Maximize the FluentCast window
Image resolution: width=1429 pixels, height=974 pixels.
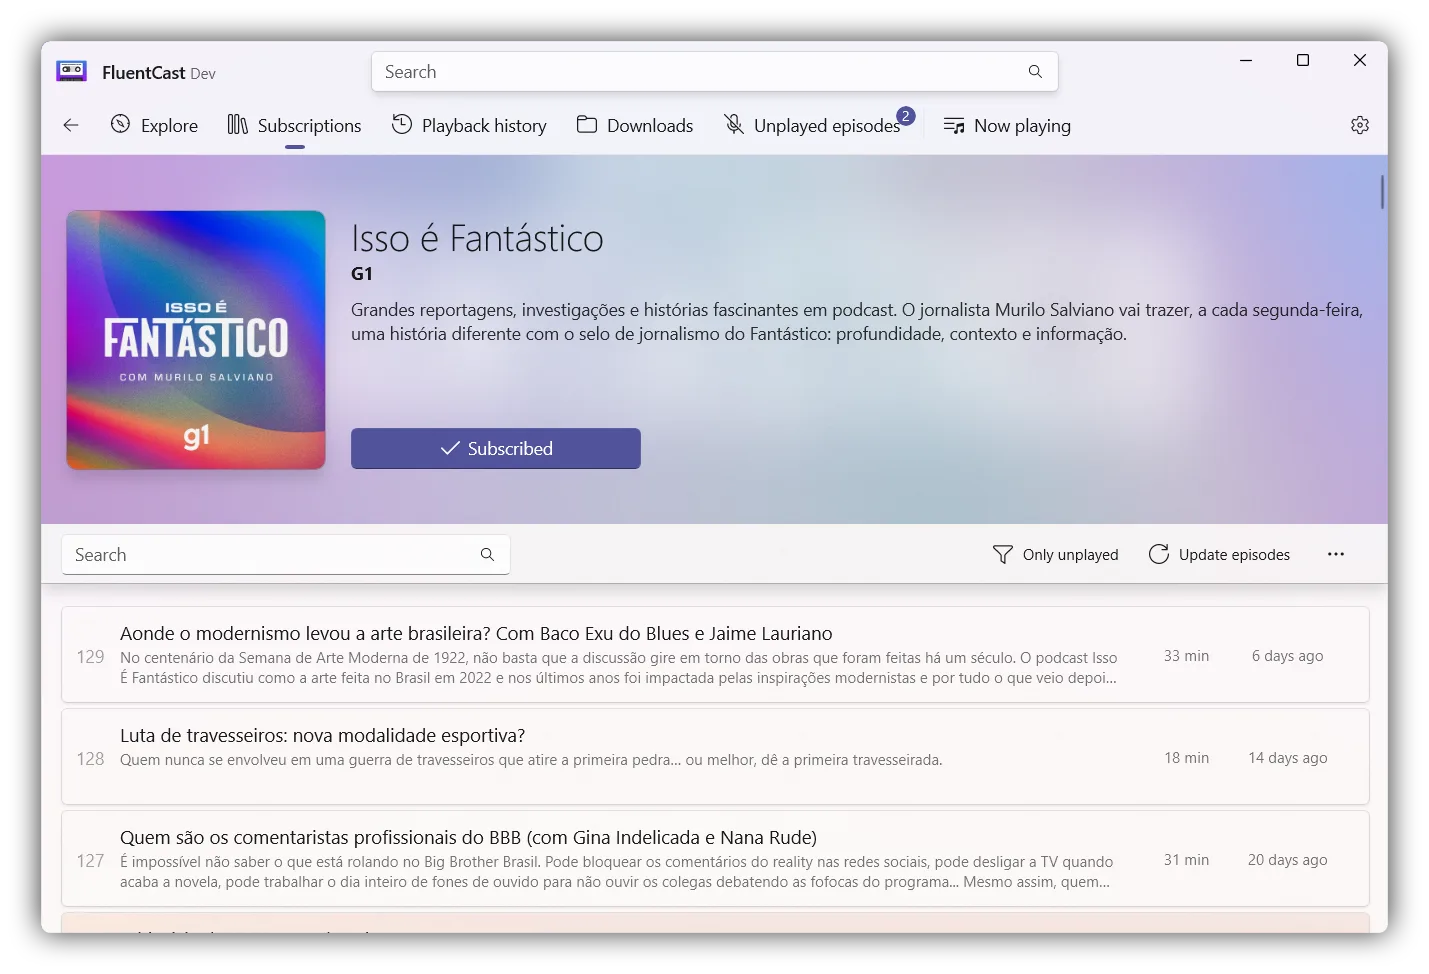click(1303, 60)
